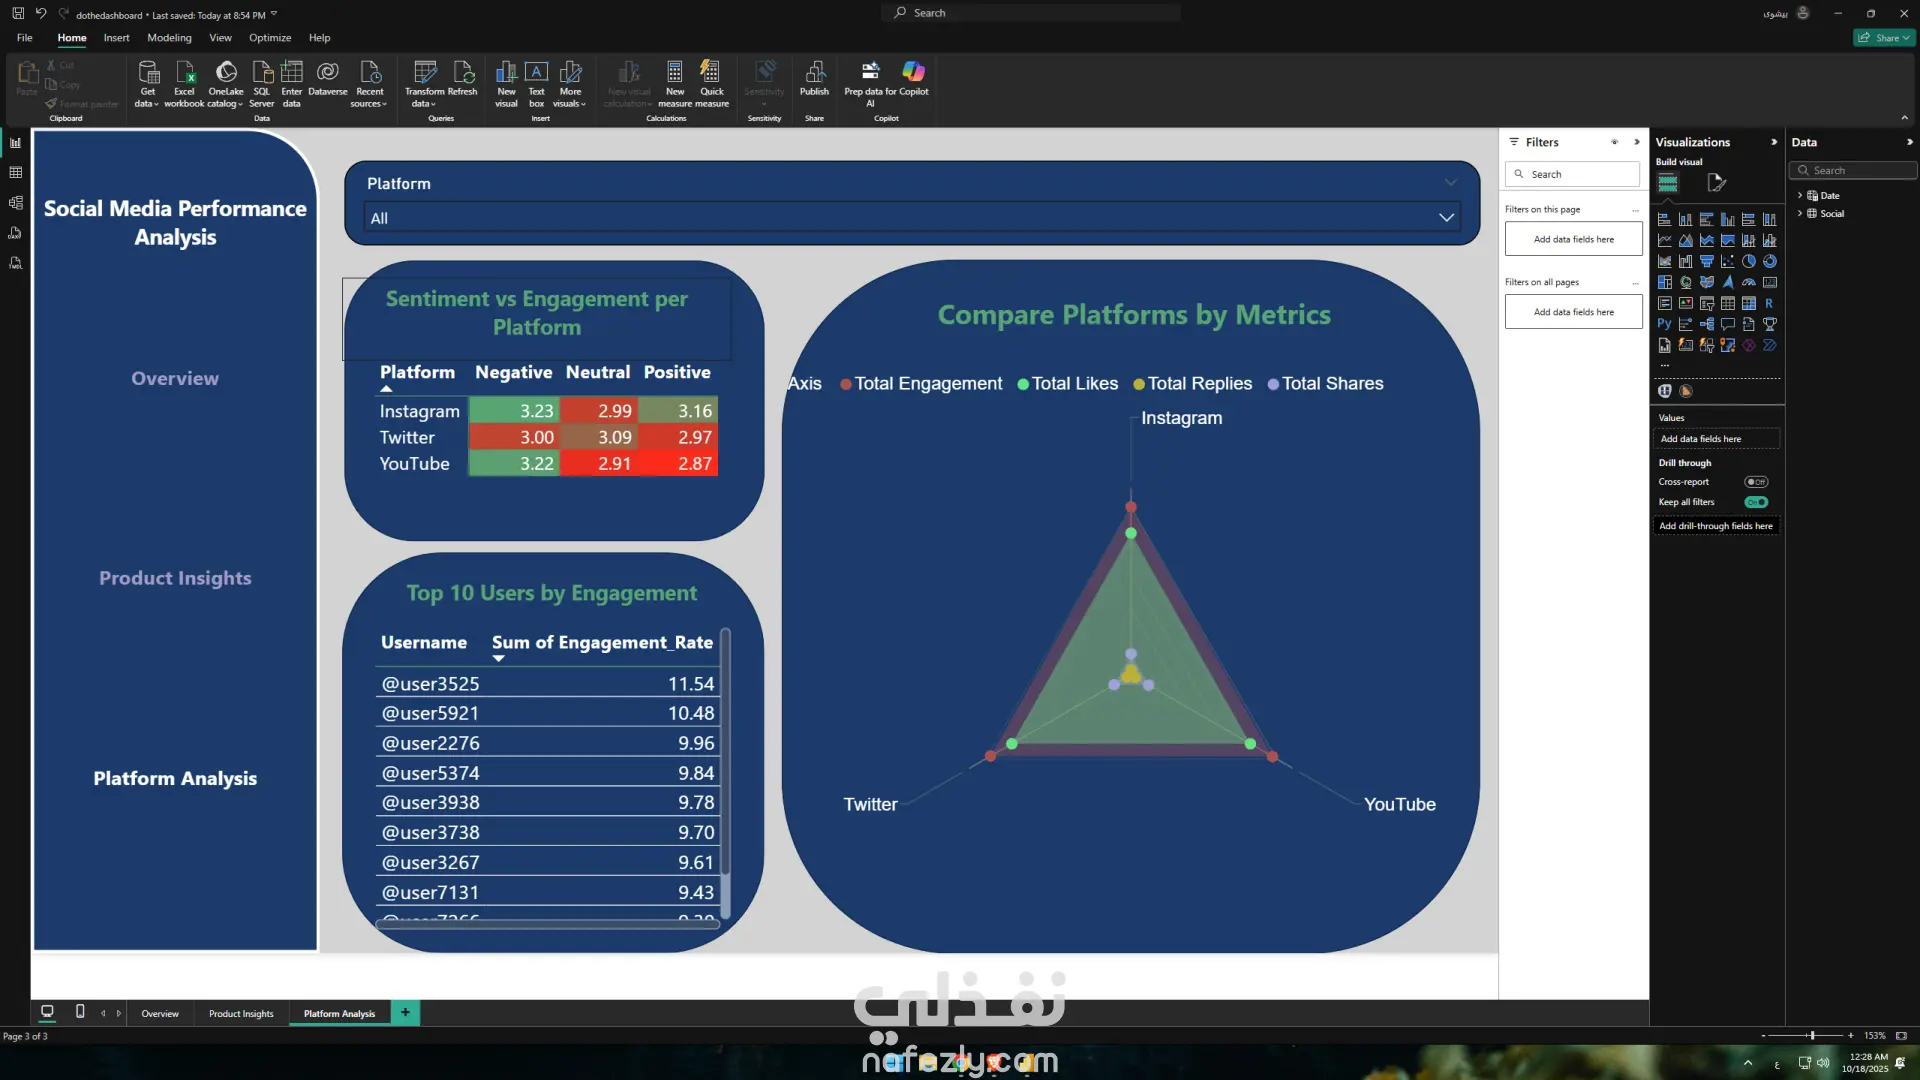Viewport: 1920px width, 1080px height.
Task: Select the Pie chart visual icon
Action: pyautogui.click(x=1748, y=261)
